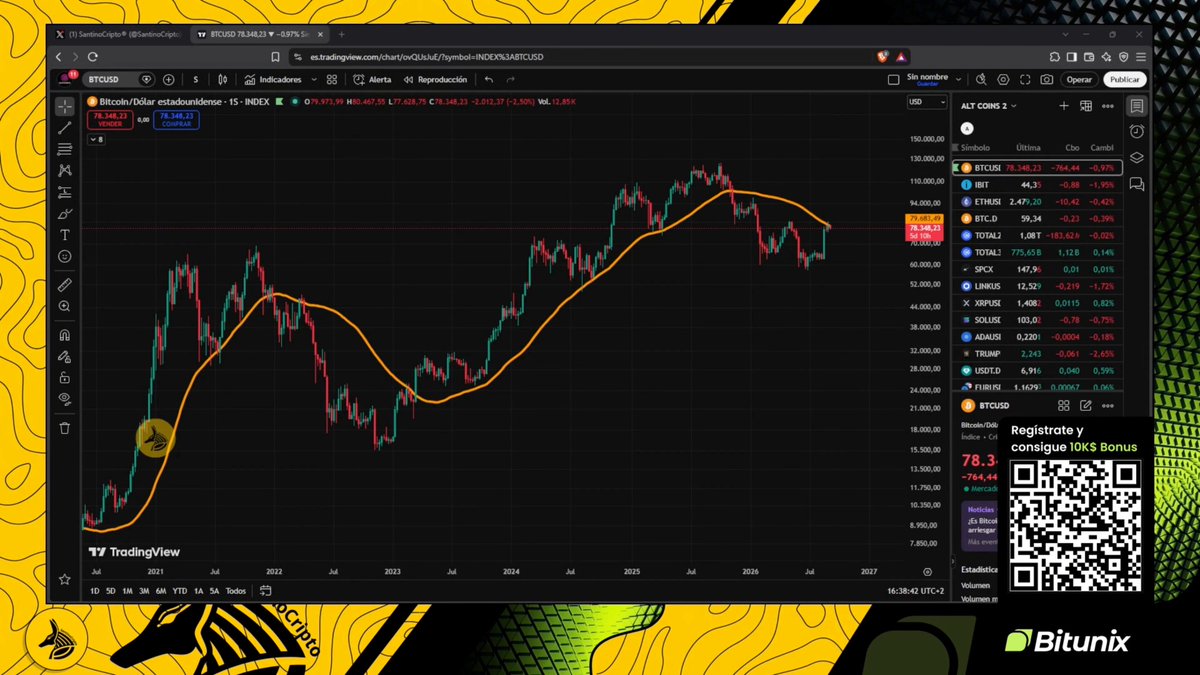The width and height of the screenshot is (1200, 675).
Task: Open the favorites star toolbar at bottom left
Action: 65,579
